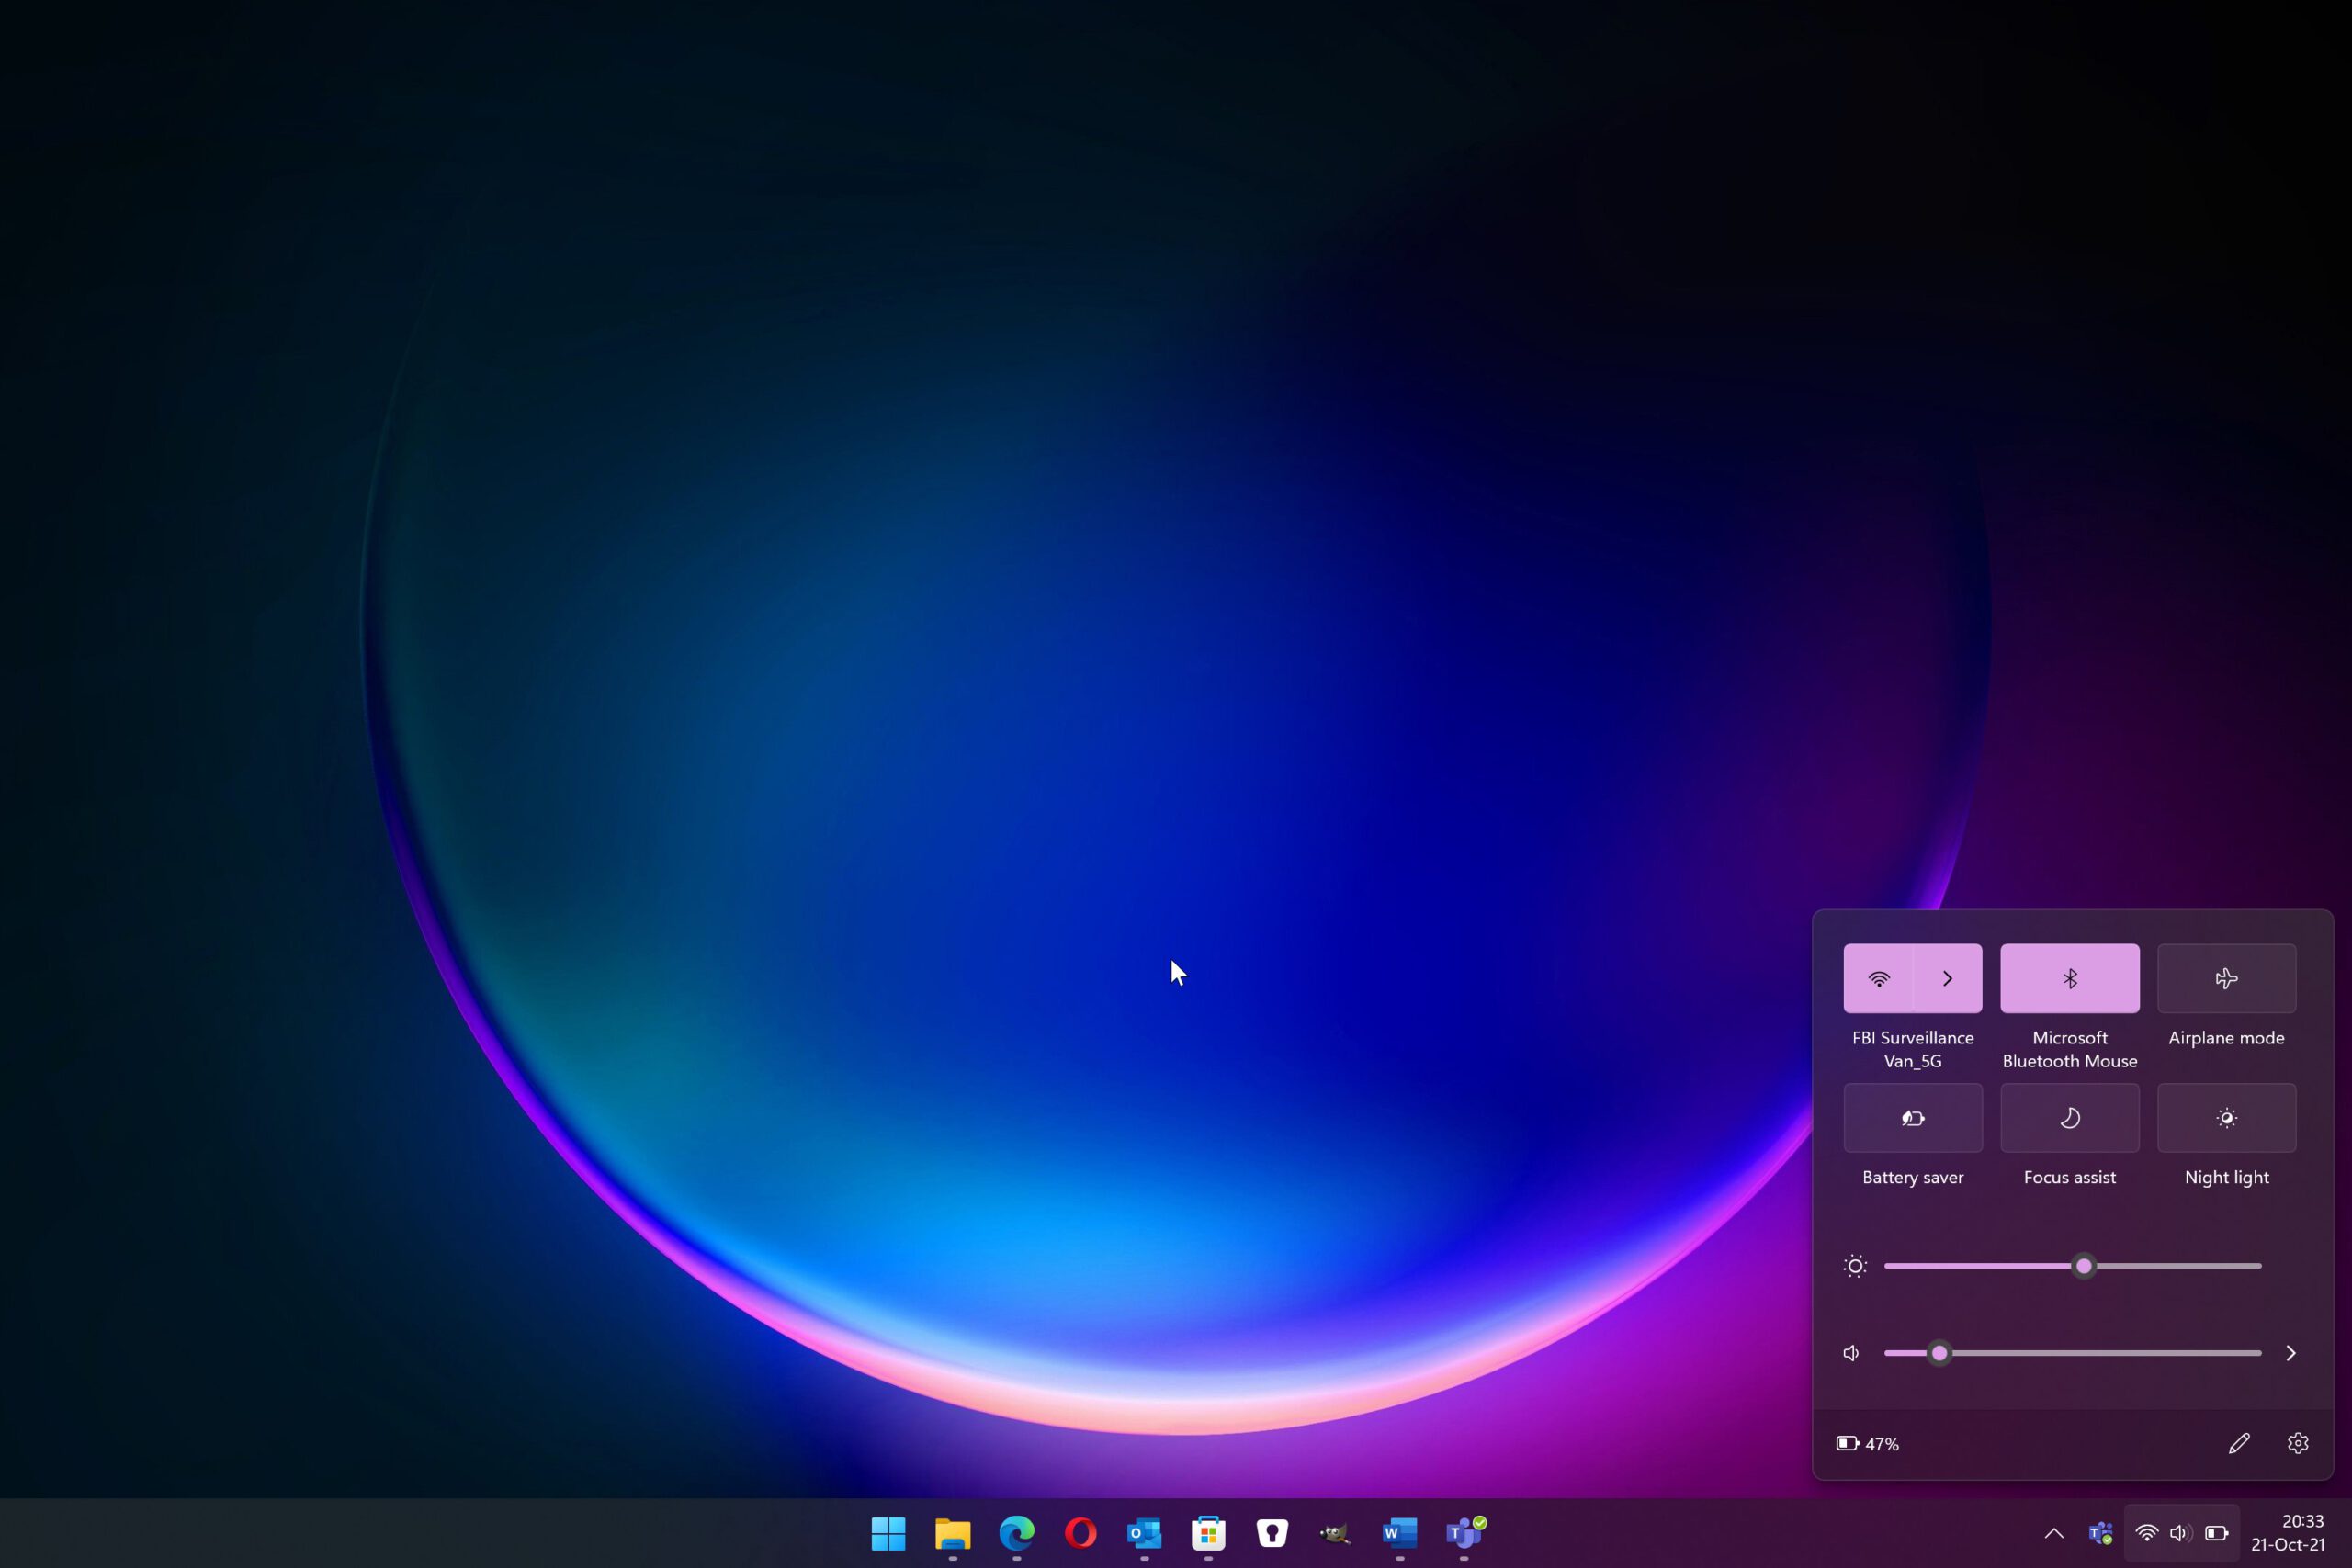Click the Battery saver label
The image size is (2352, 1568).
[x=1913, y=1177]
